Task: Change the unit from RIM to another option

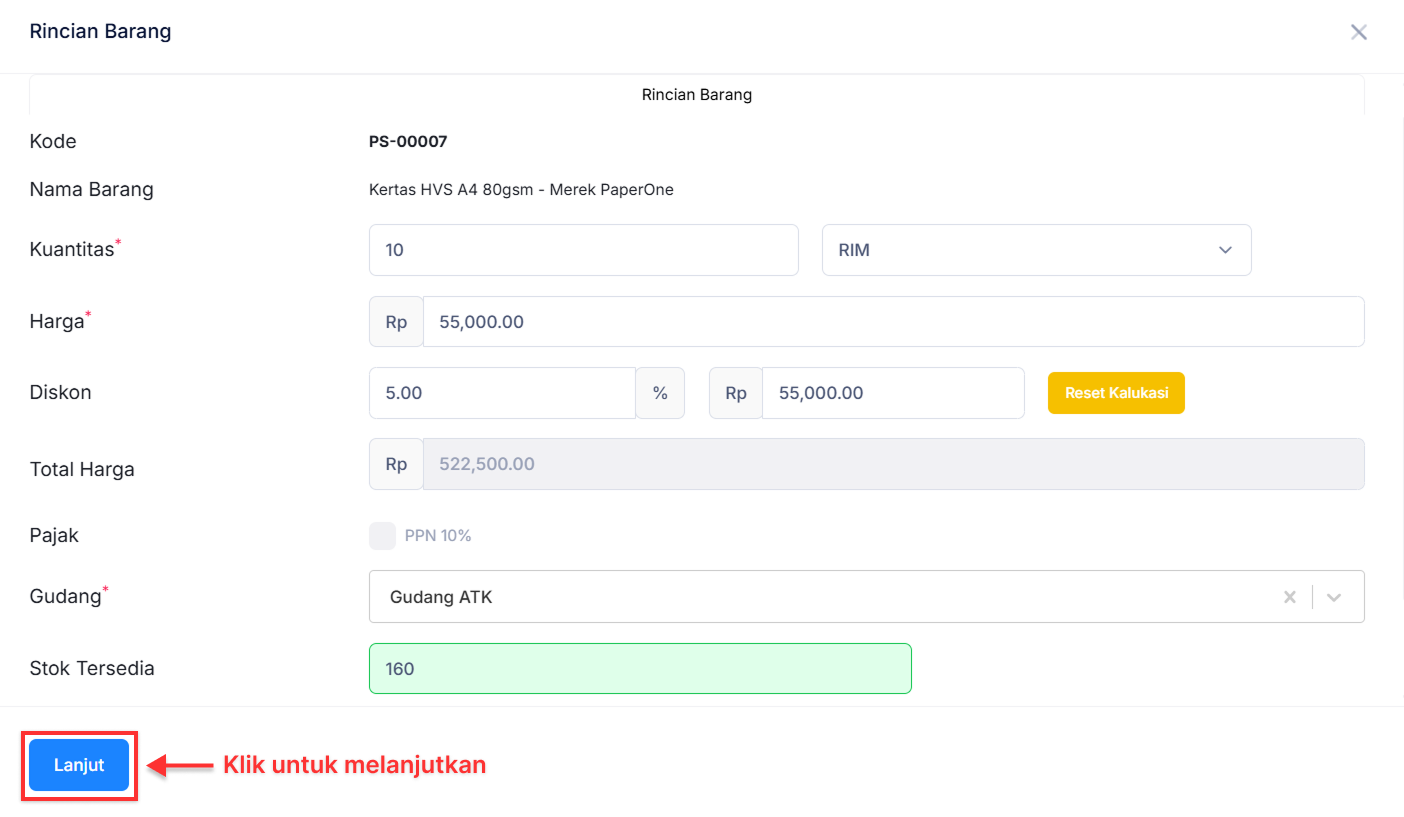Action: pyautogui.click(x=1036, y=250)
